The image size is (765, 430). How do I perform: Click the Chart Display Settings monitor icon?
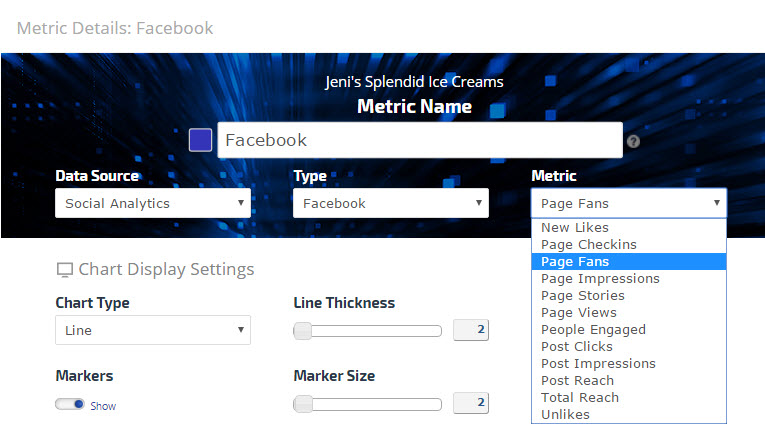pyautogui.click(x=65, y=270)
